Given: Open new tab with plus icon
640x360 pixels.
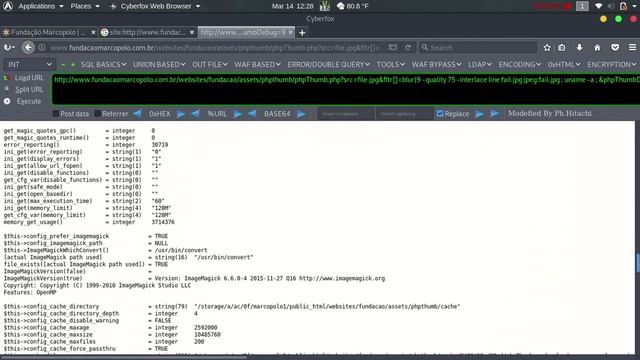Looking at the screenshot, I should [302, 33].
